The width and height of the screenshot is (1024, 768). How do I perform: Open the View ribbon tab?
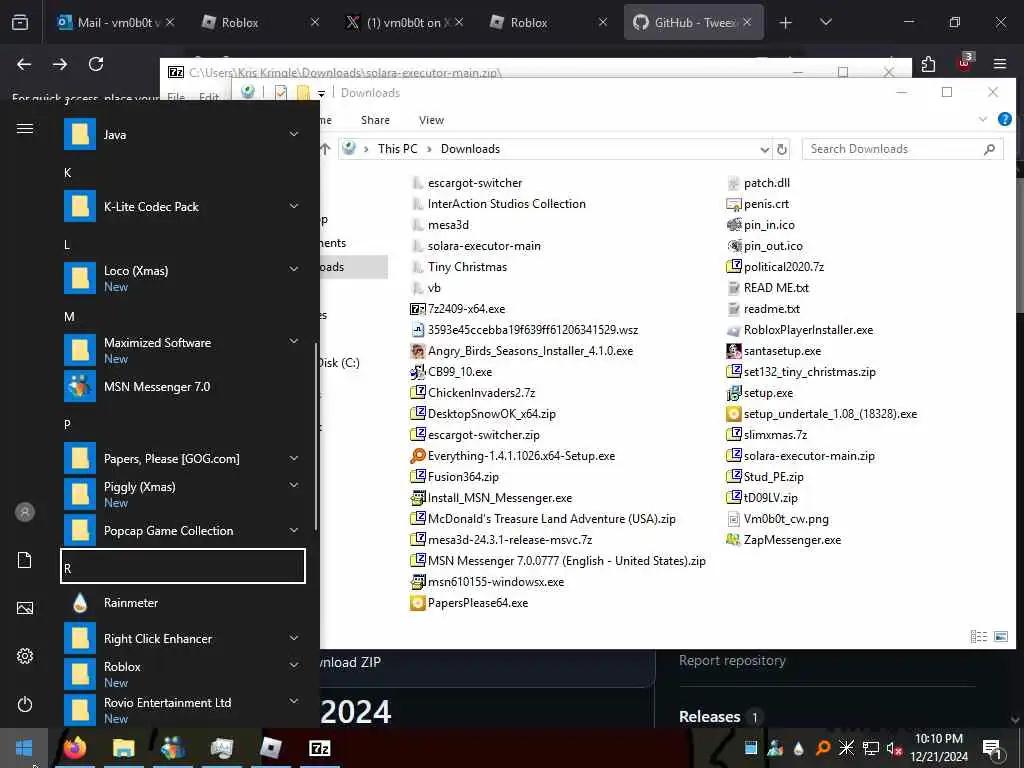431,120
